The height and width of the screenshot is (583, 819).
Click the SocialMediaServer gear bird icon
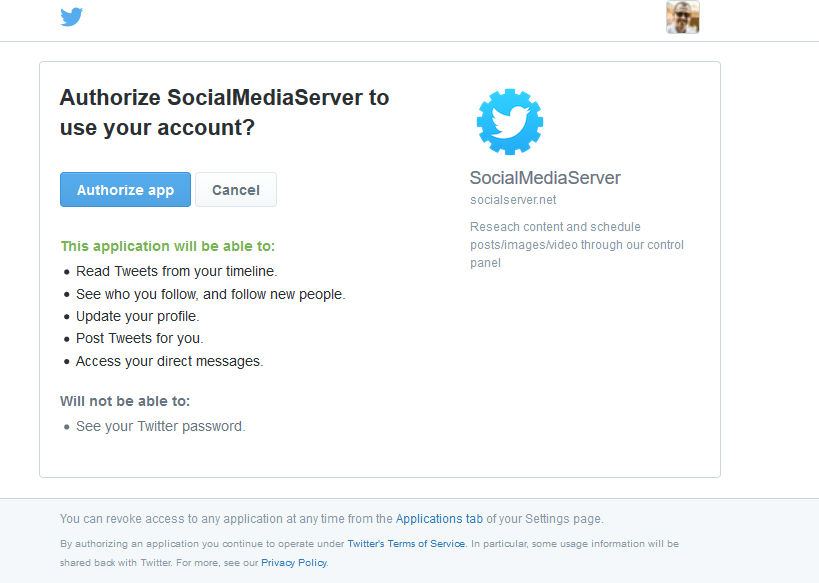[x=510, y=122]
